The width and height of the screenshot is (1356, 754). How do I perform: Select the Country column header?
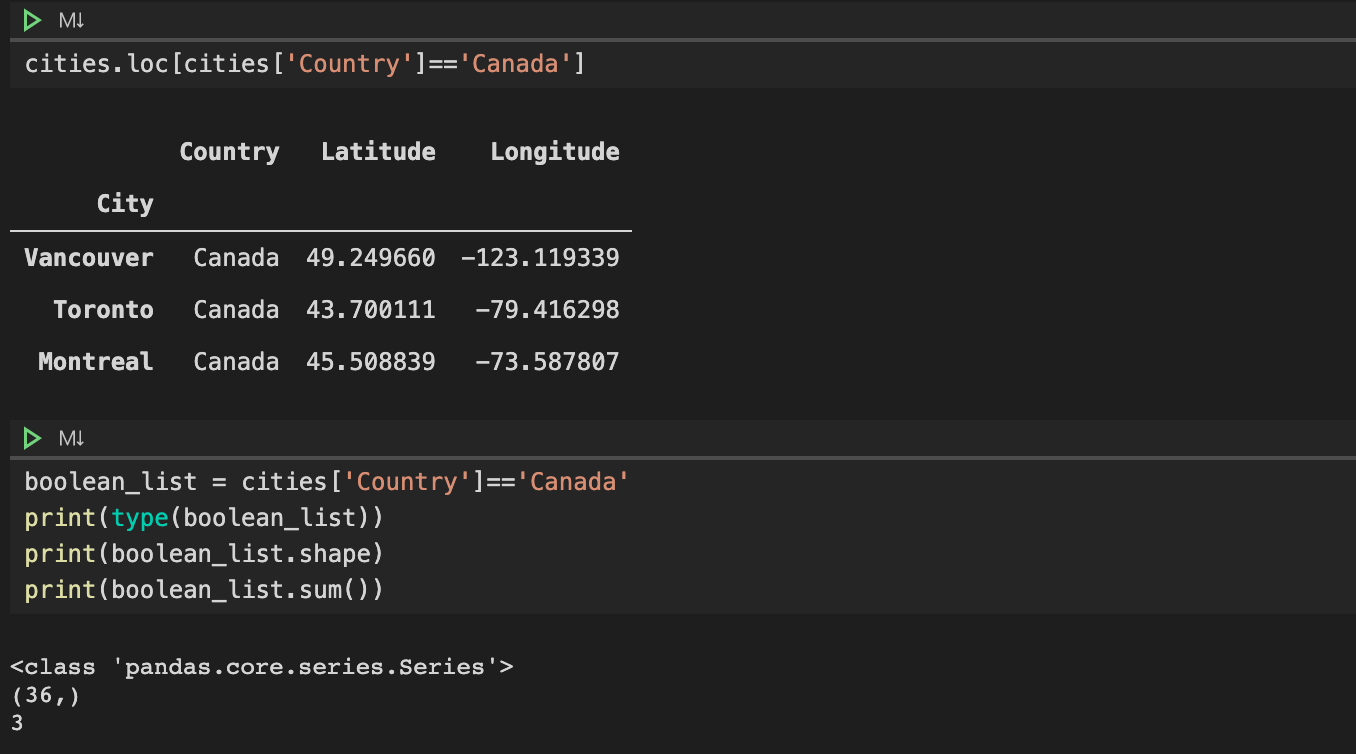click(x=229, y=152)
